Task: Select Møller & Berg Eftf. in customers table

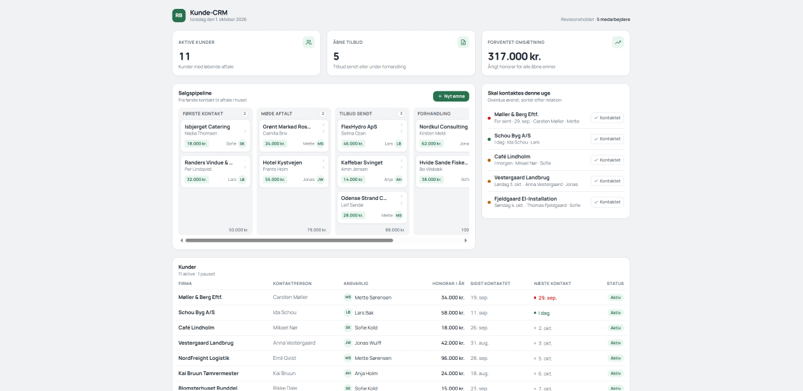Action: (x=200, y=297)
